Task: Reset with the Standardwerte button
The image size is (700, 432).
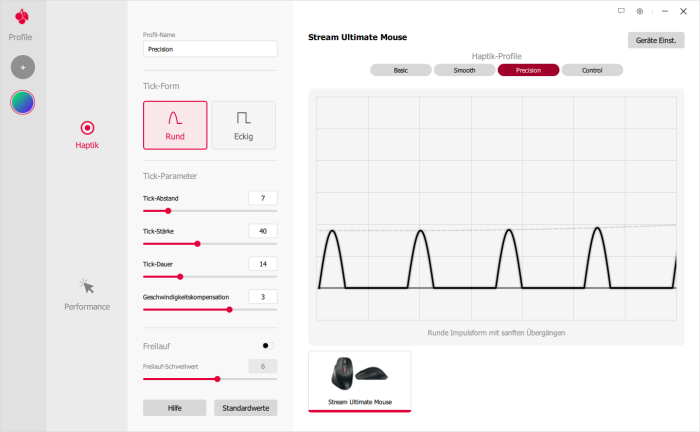Action: click(x=245, y=408)
